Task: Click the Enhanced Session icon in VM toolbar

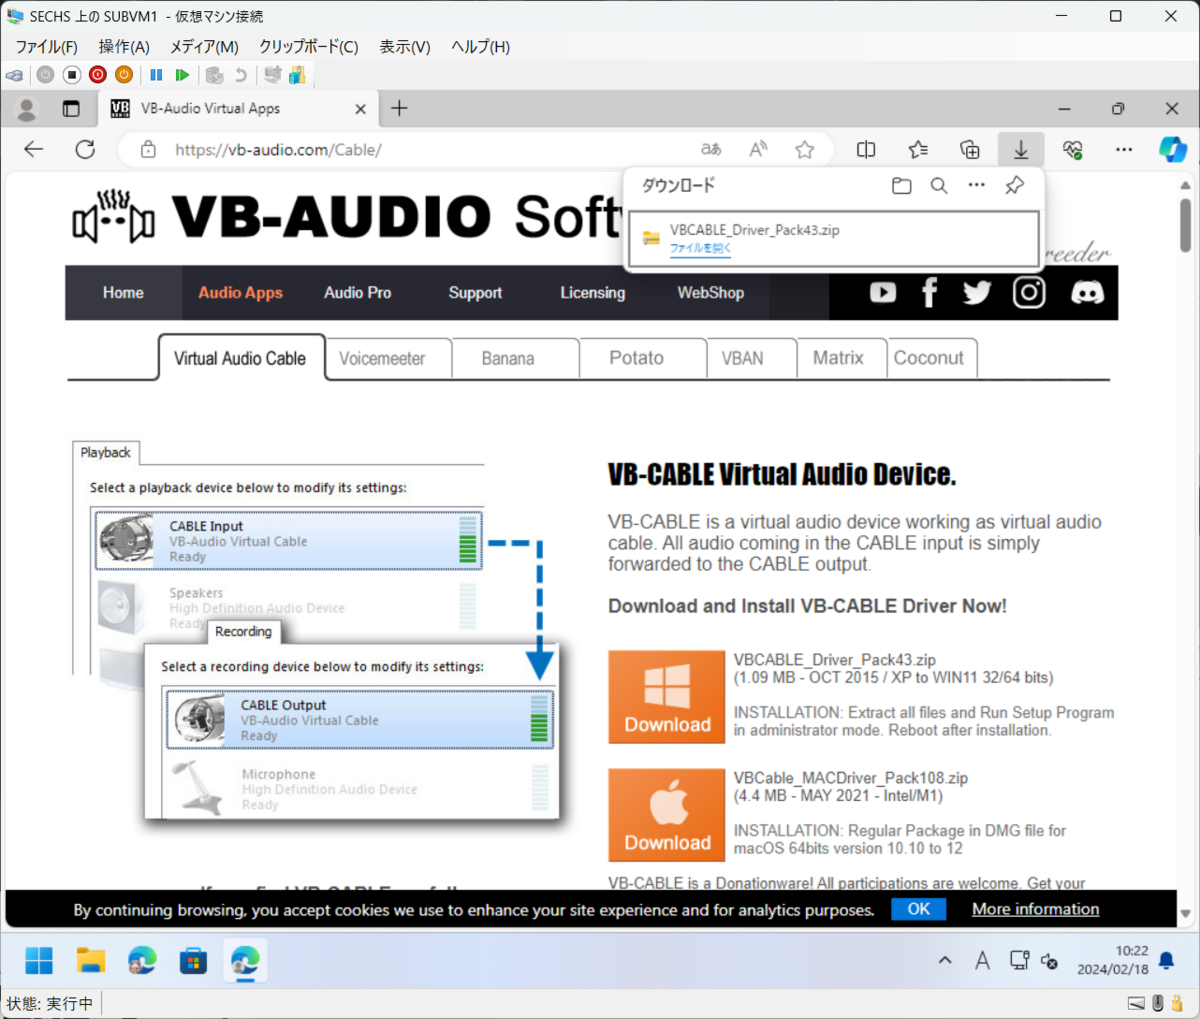Action: (272, 75)
